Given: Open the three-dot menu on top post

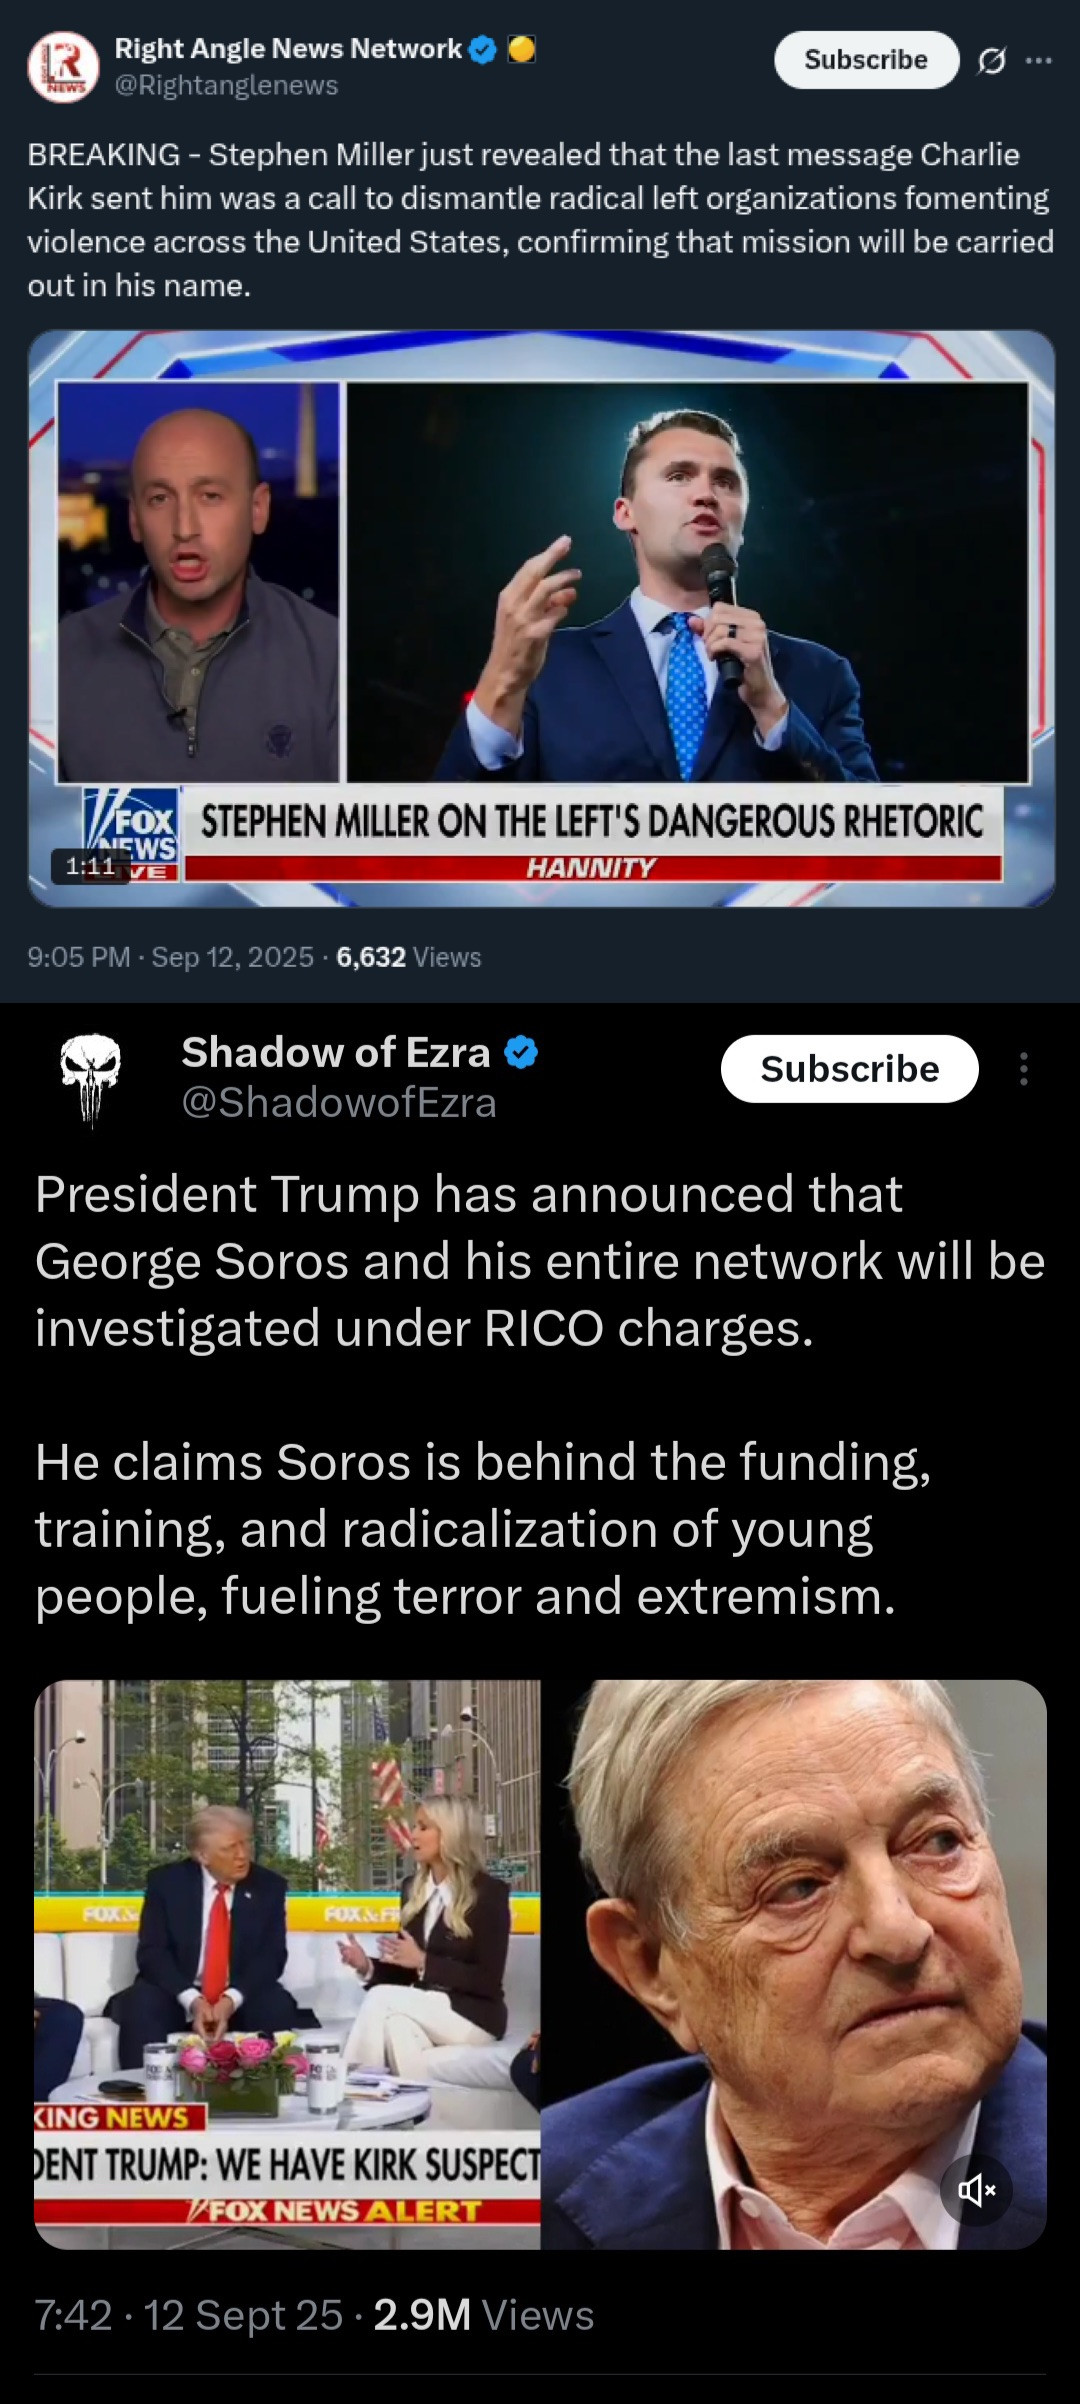Looking at the screenshot, I should click(1039, 61).
